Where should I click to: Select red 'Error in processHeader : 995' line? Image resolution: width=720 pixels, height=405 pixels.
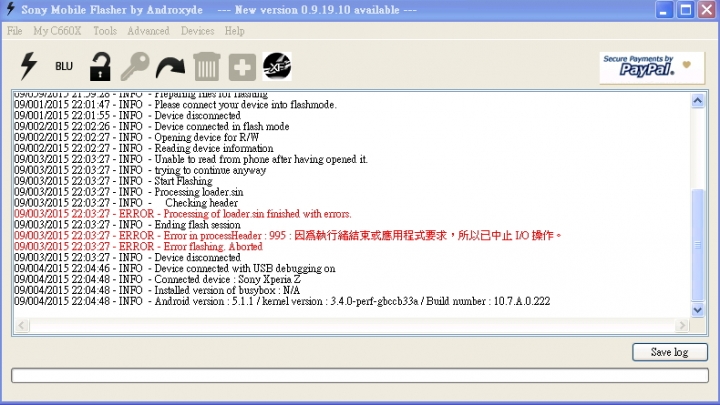(288, 236)
